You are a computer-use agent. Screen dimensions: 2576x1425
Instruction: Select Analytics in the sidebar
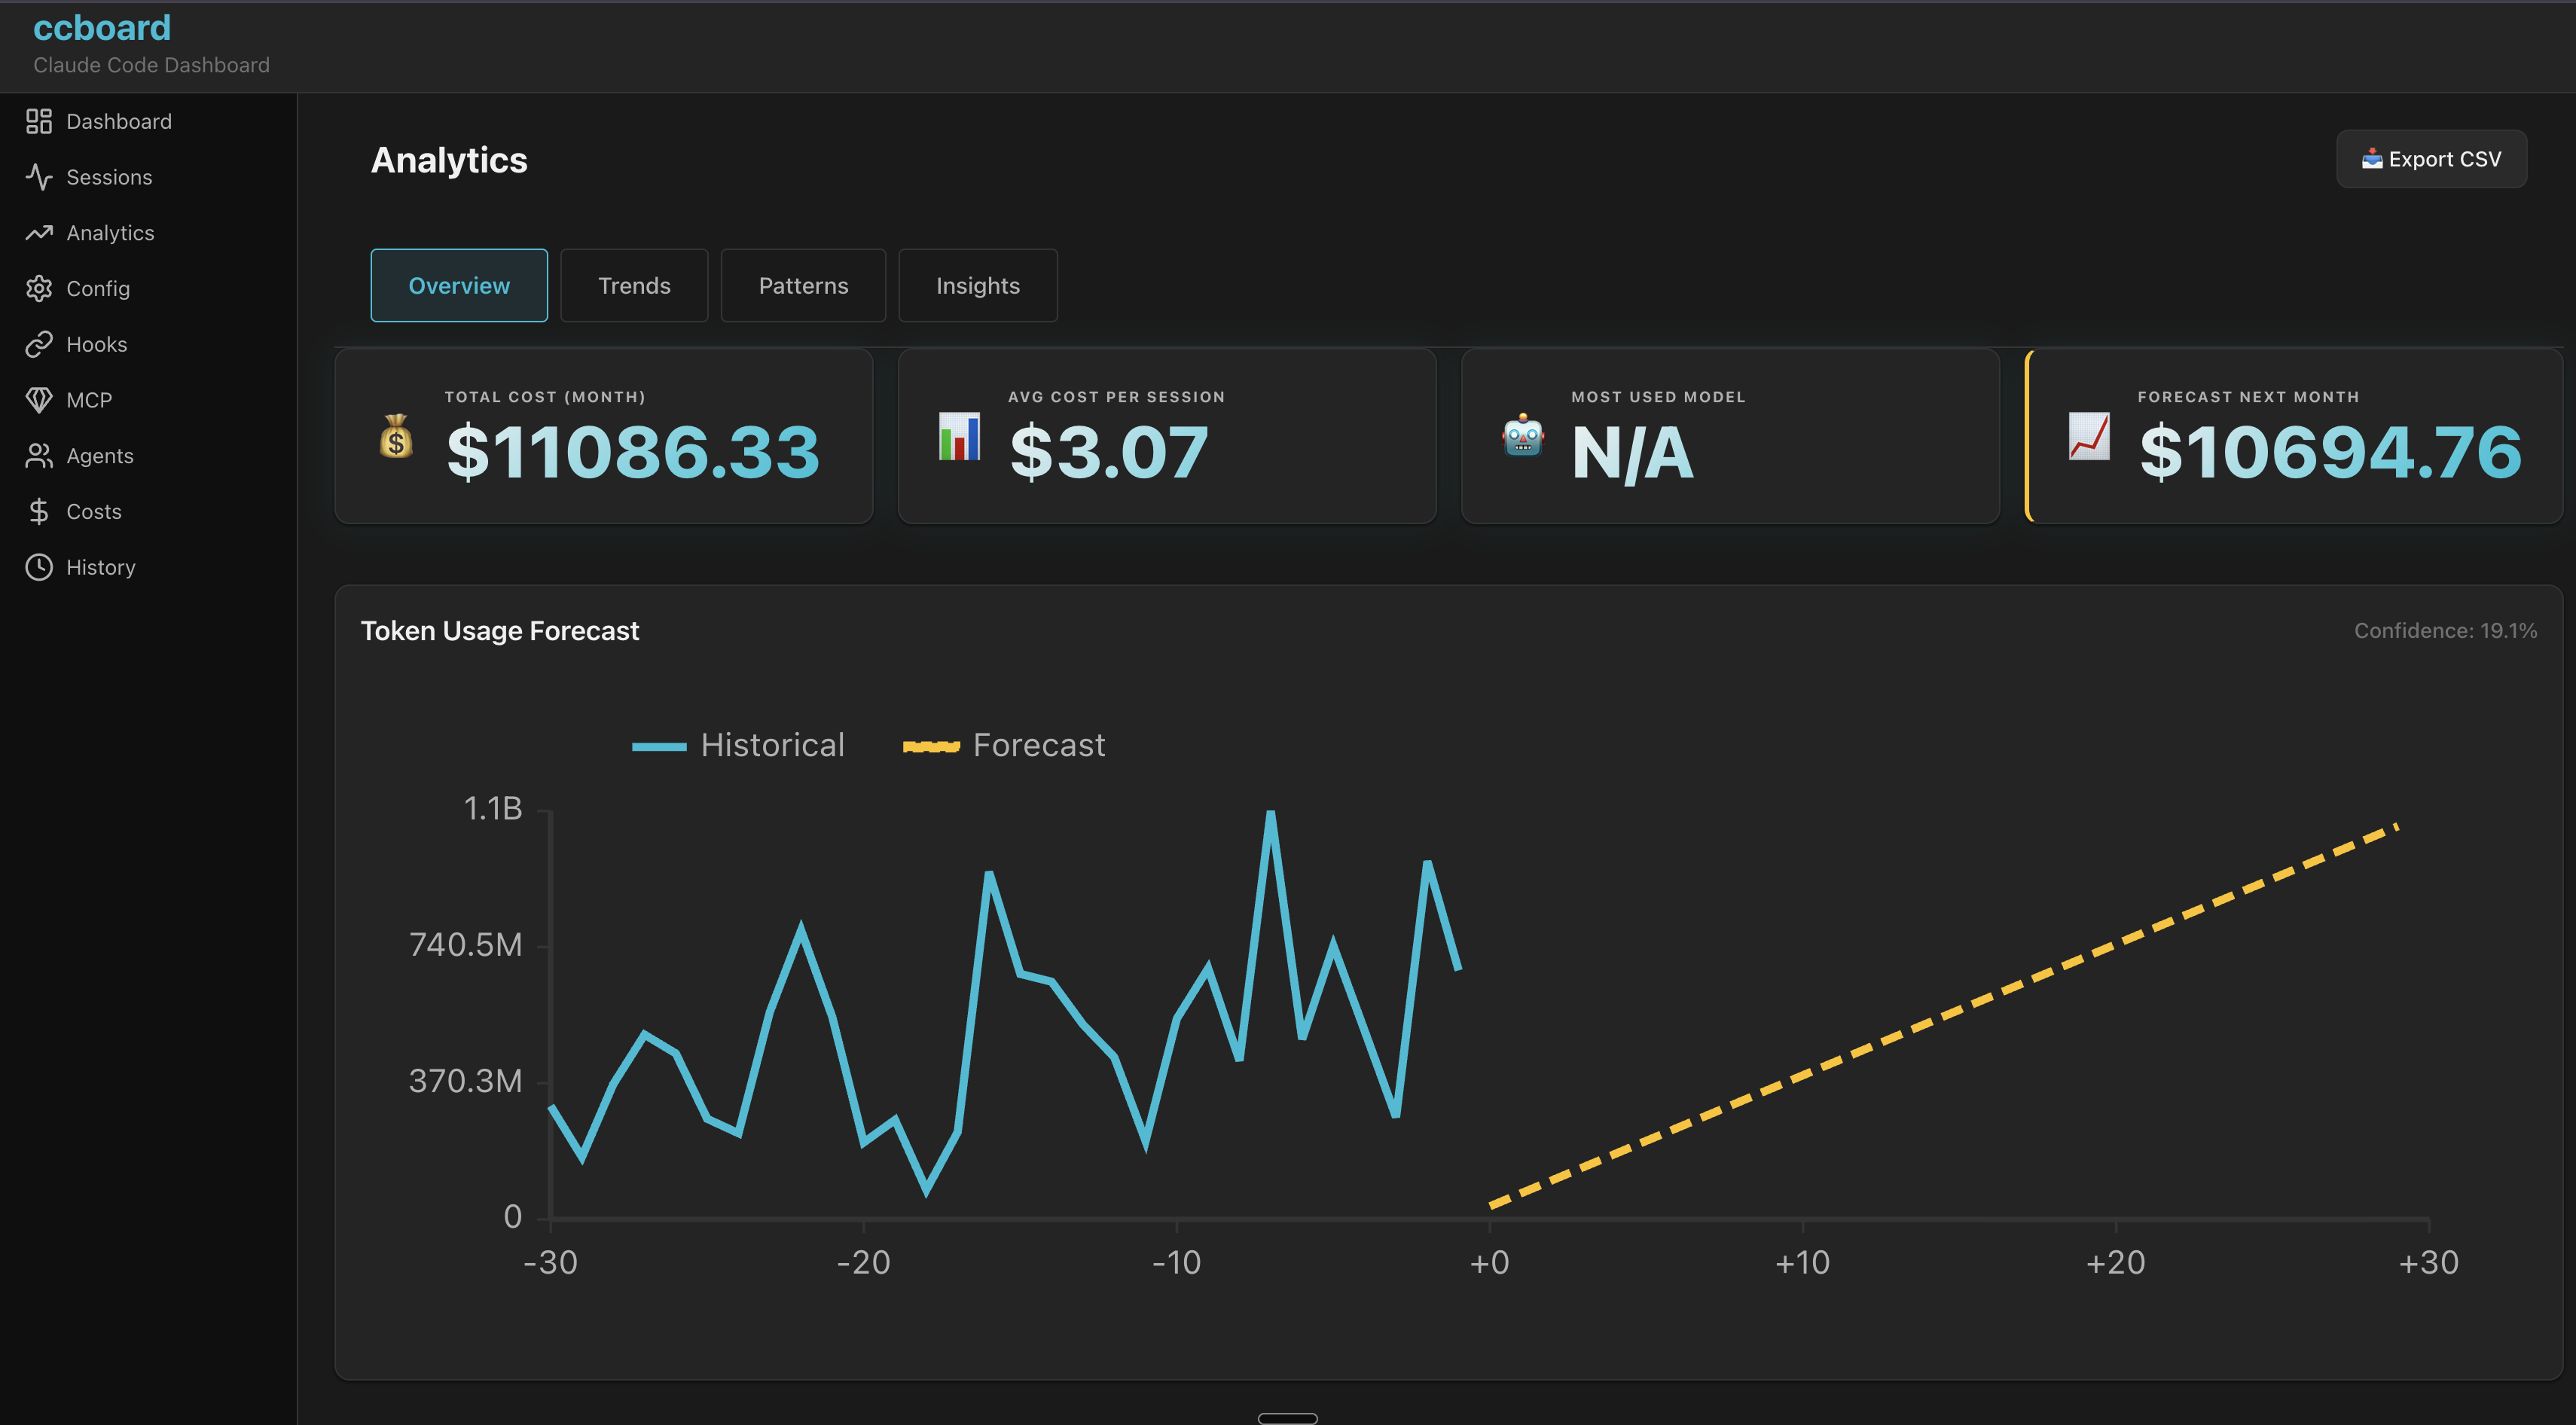(111, 232)
